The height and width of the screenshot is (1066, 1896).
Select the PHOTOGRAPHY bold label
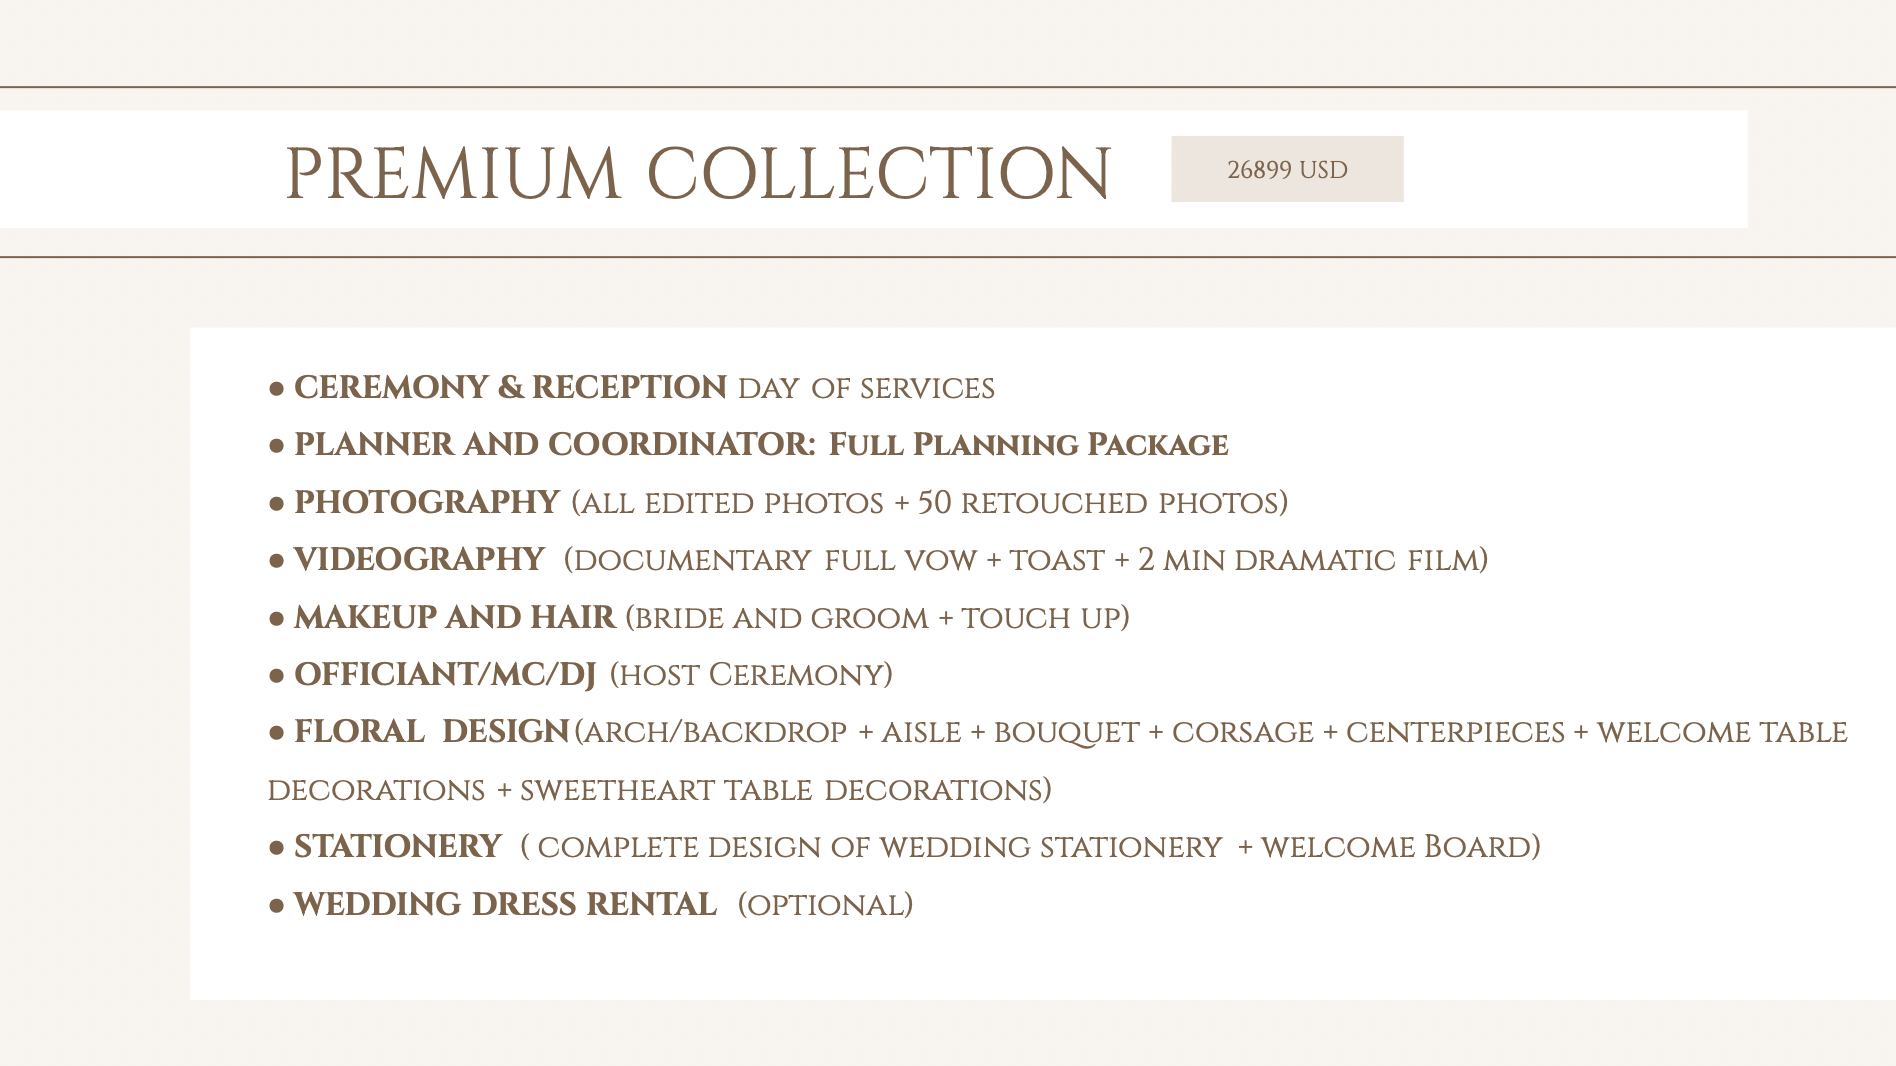pos(426,502)
